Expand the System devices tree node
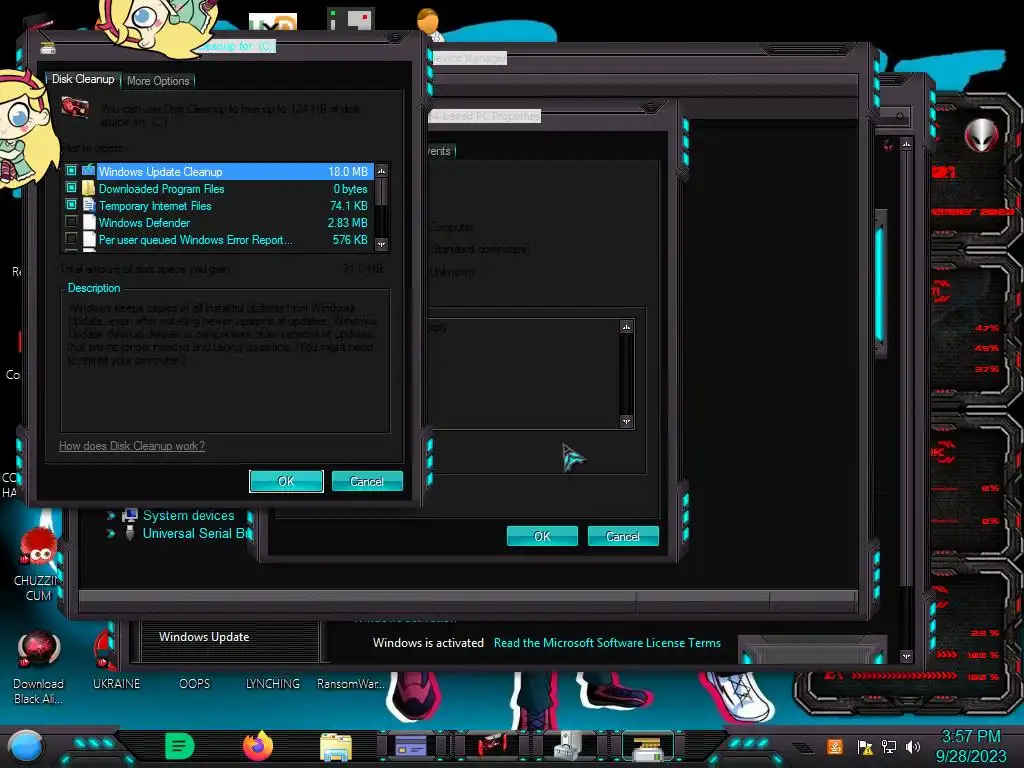 pos(111,516)
